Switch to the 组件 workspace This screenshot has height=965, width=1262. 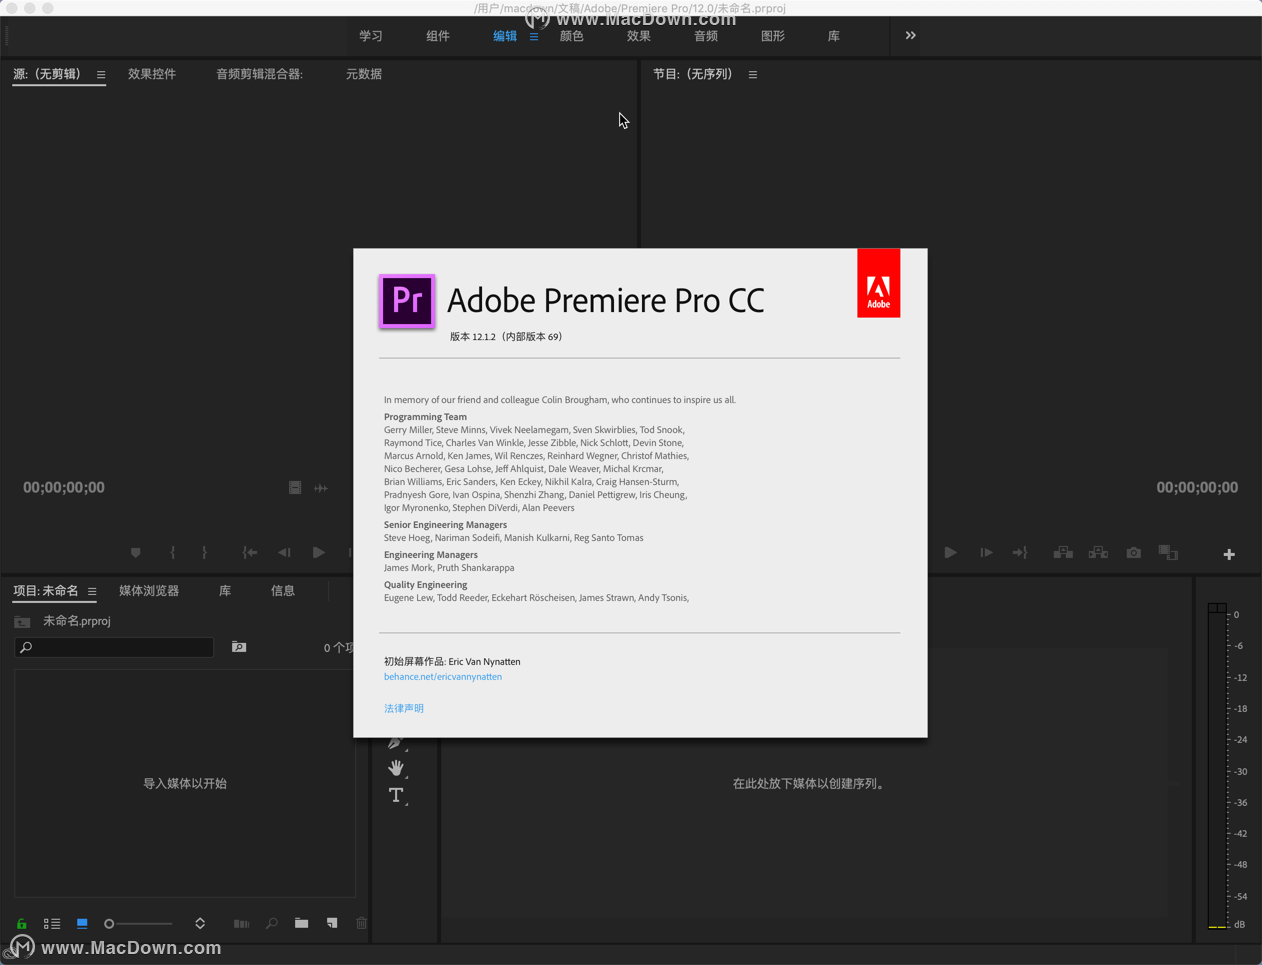point(438,36)
